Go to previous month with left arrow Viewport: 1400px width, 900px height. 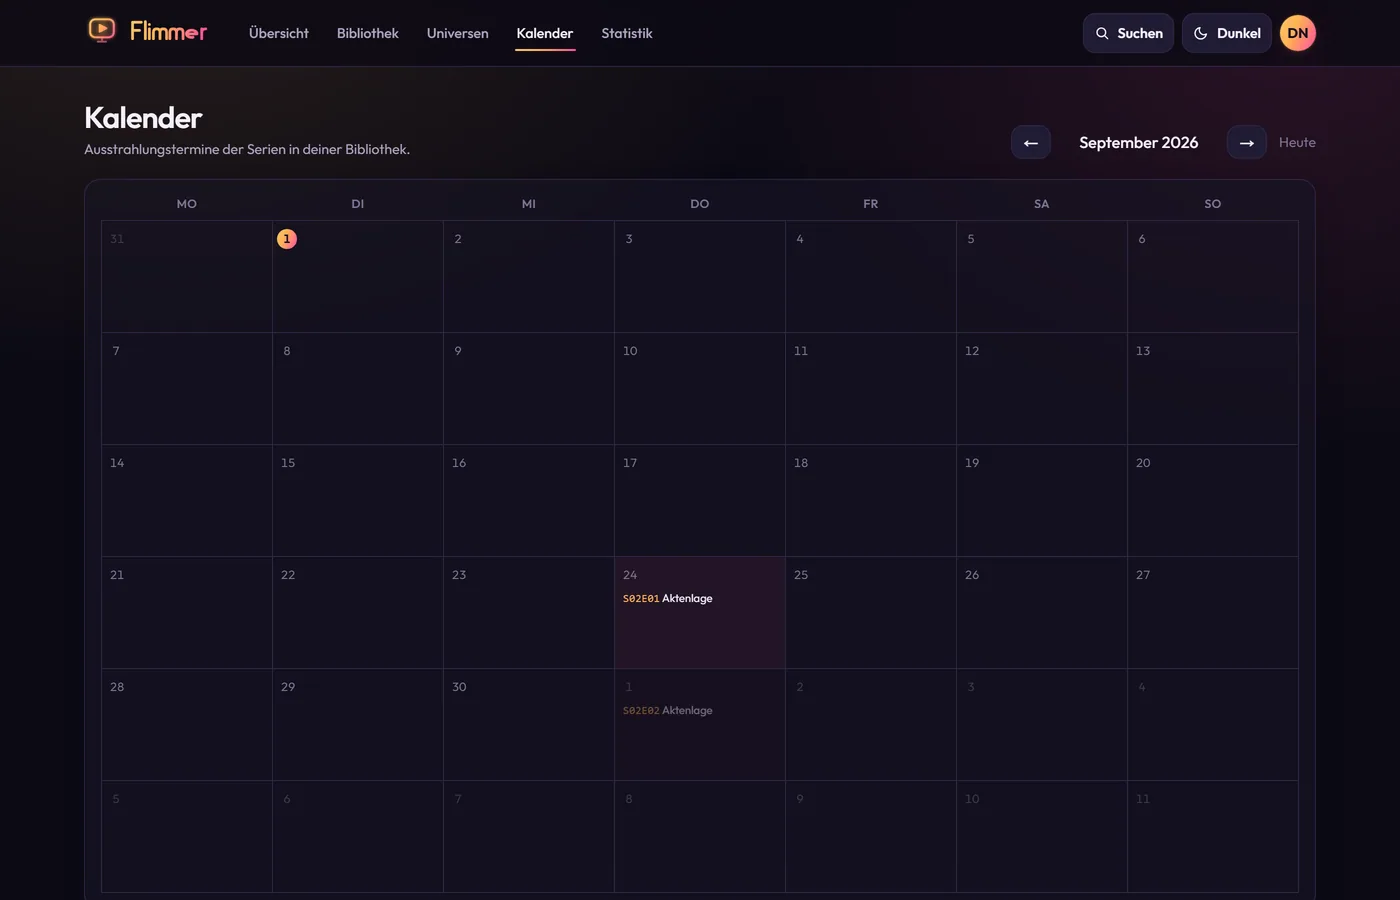tap(1030, 142)
